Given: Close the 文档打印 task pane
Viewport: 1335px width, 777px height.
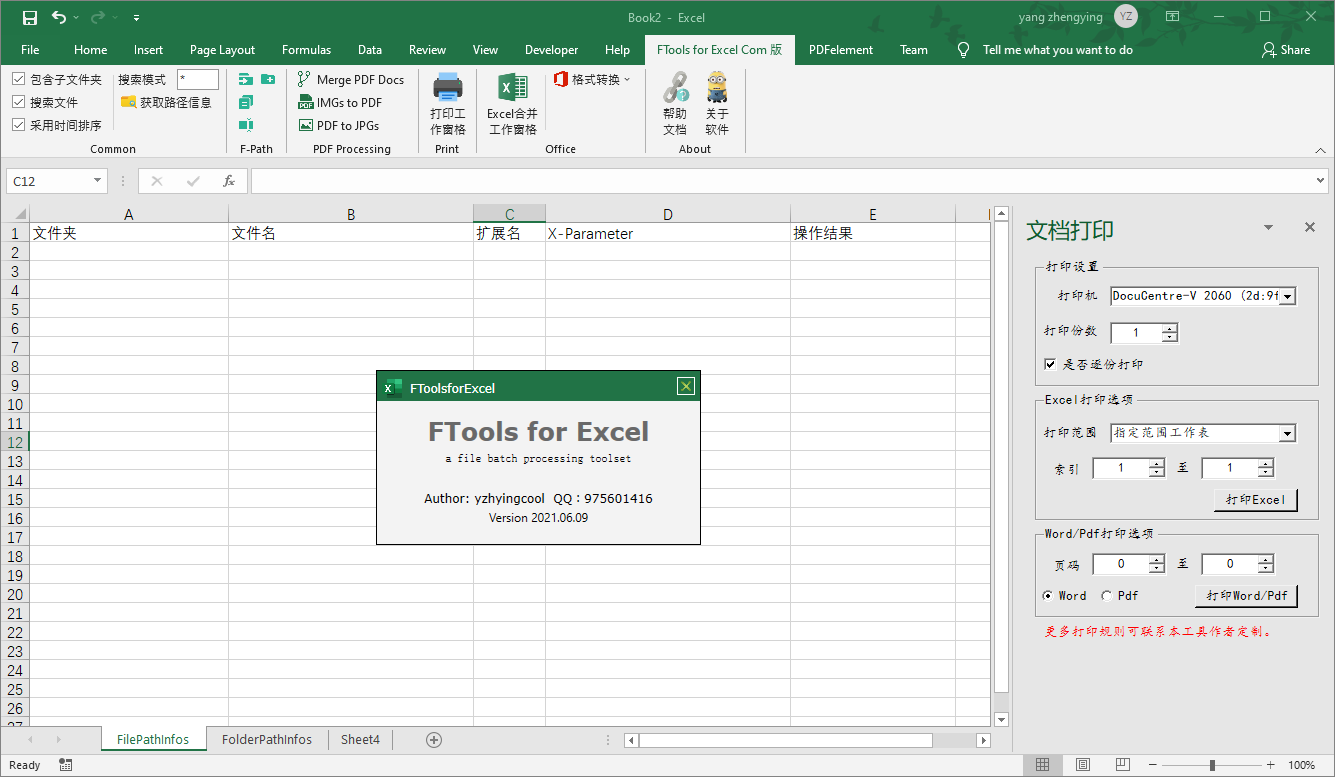Looking at the screenshot, I should coord(1310,228).
